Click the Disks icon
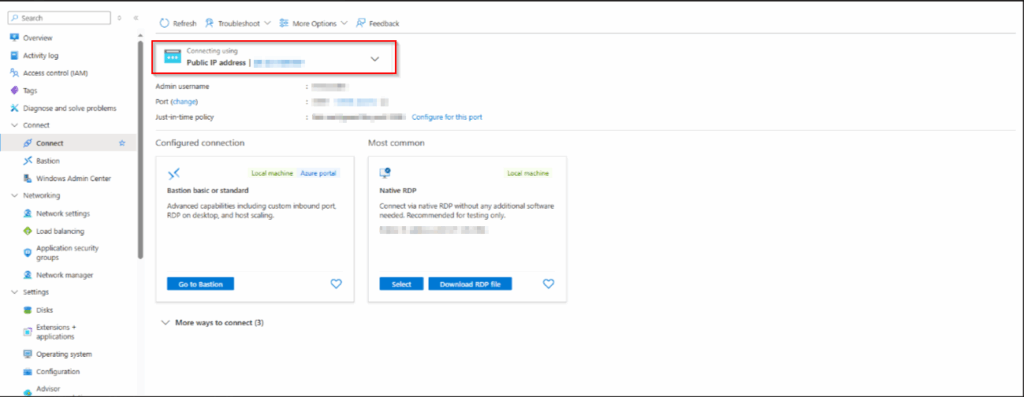1024x397 pixels. point(27,310)
